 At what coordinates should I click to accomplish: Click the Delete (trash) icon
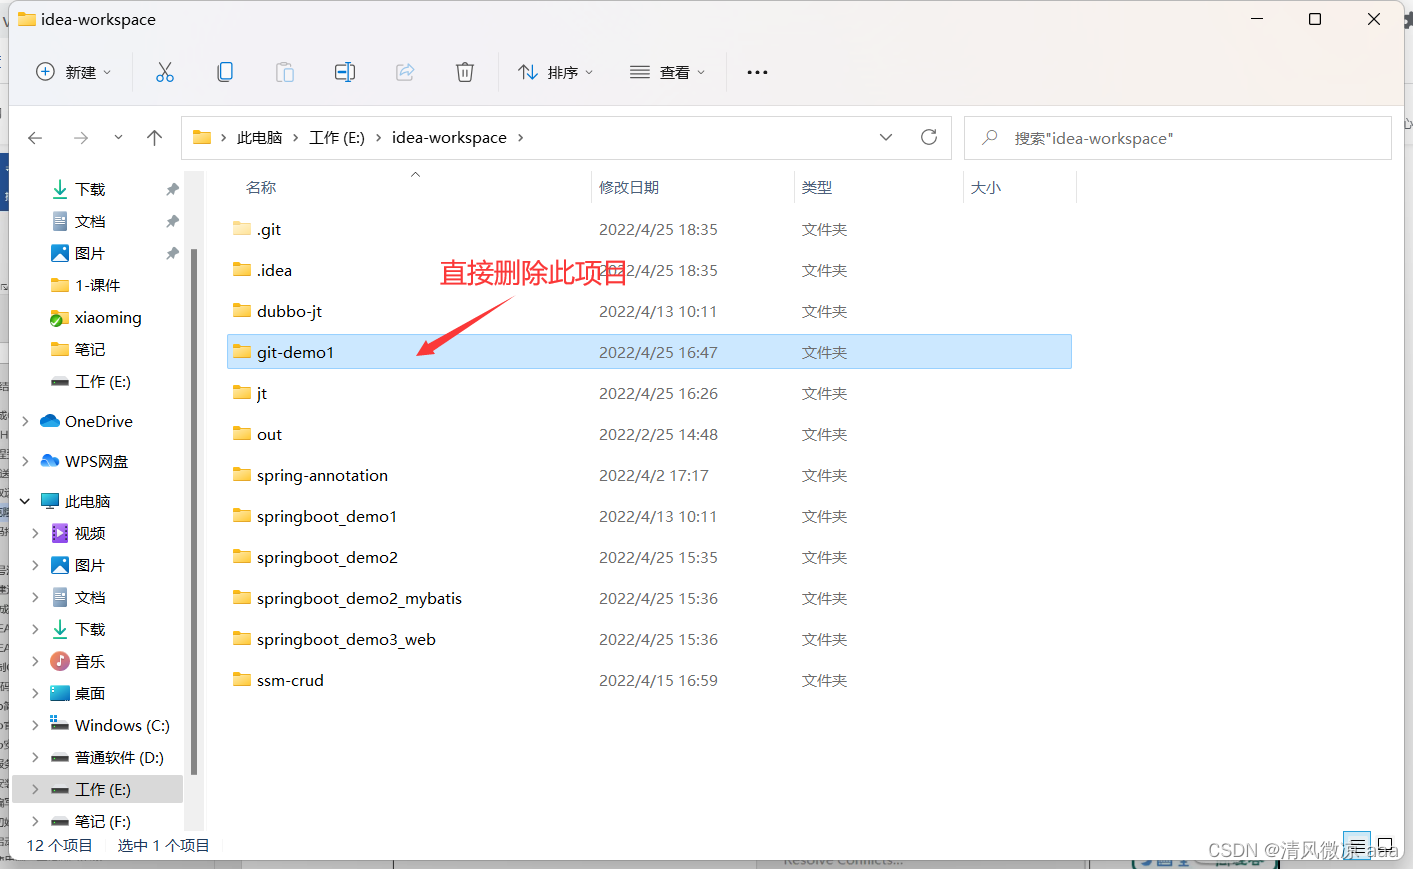click(464, 71)
